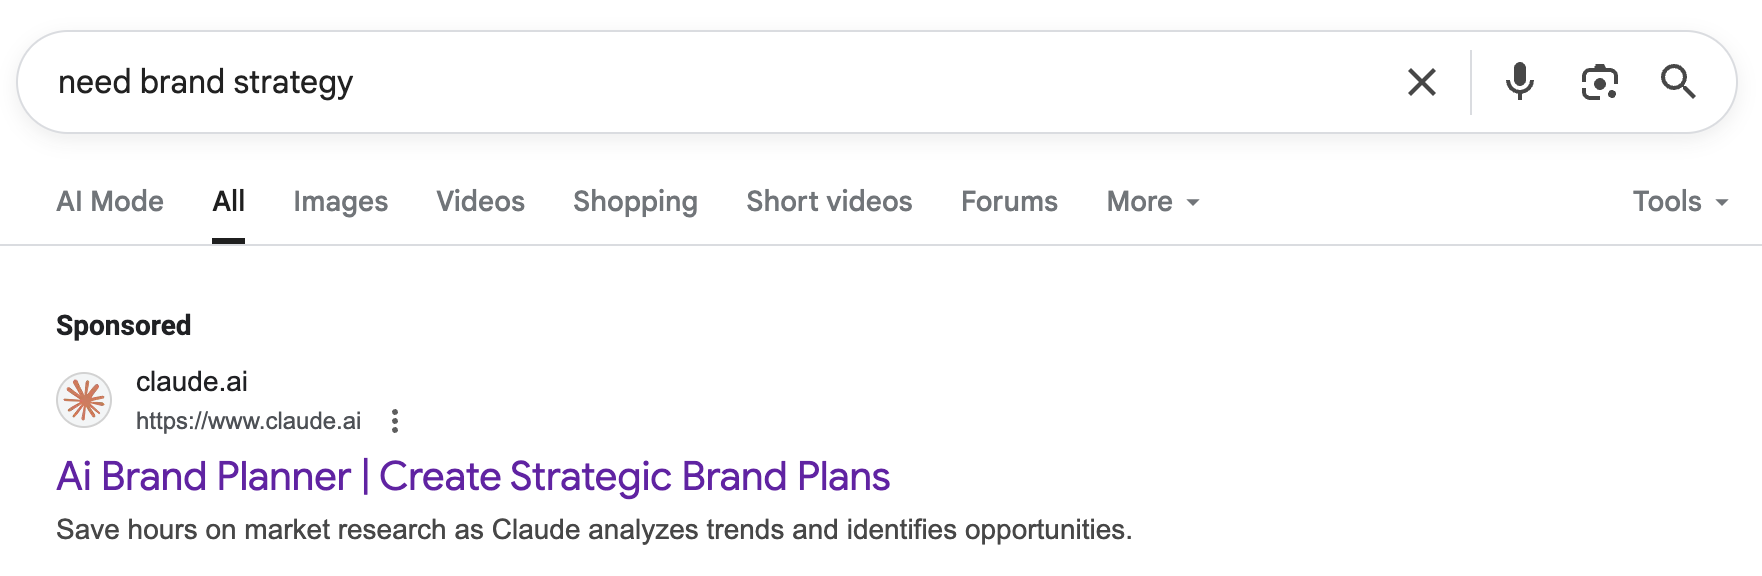
Task: Show Forums results
Action: coord(1009,202)
